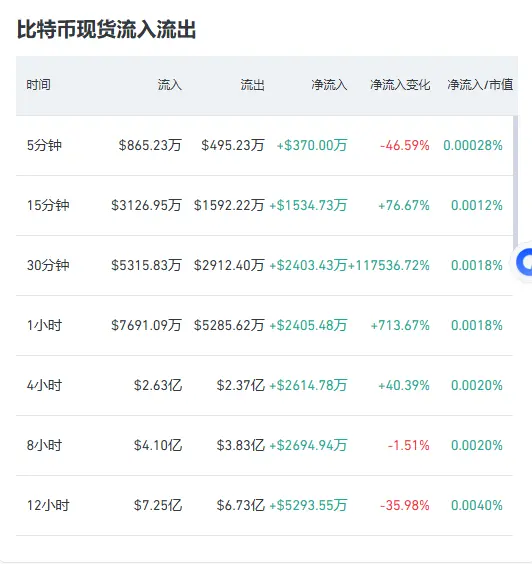Click the 流出 column header

[x=253, y=85]
